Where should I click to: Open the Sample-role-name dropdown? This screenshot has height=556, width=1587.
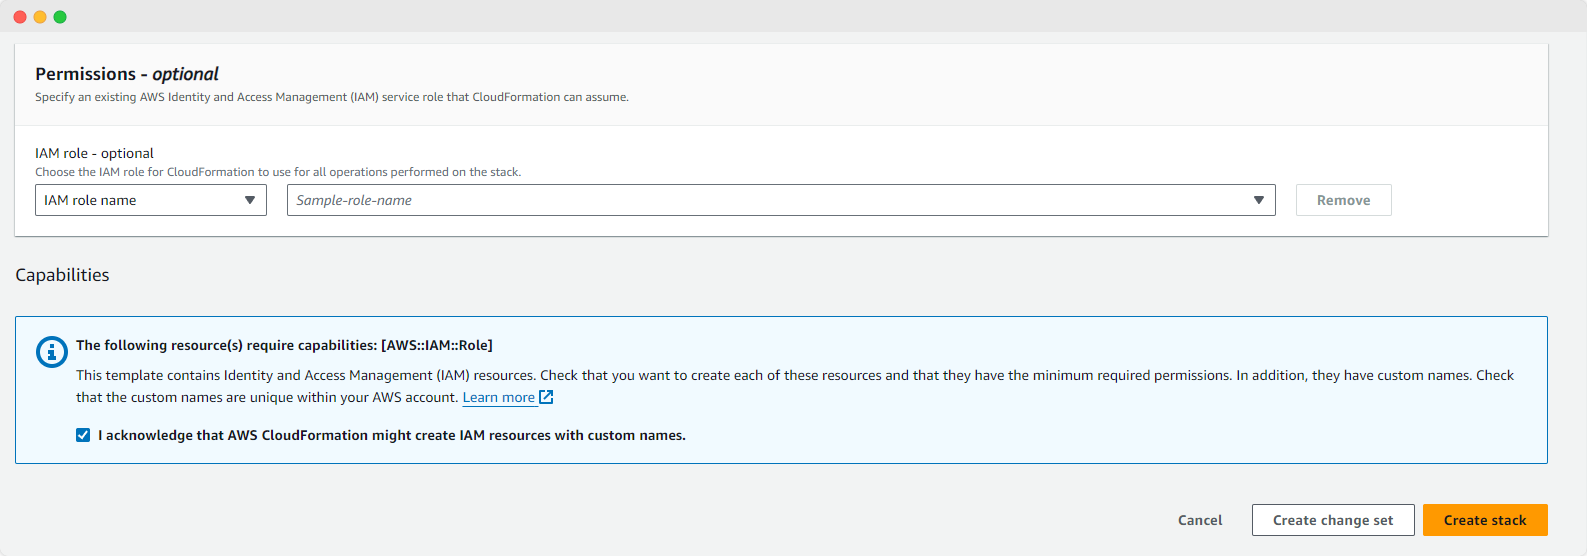coord(781,200)
